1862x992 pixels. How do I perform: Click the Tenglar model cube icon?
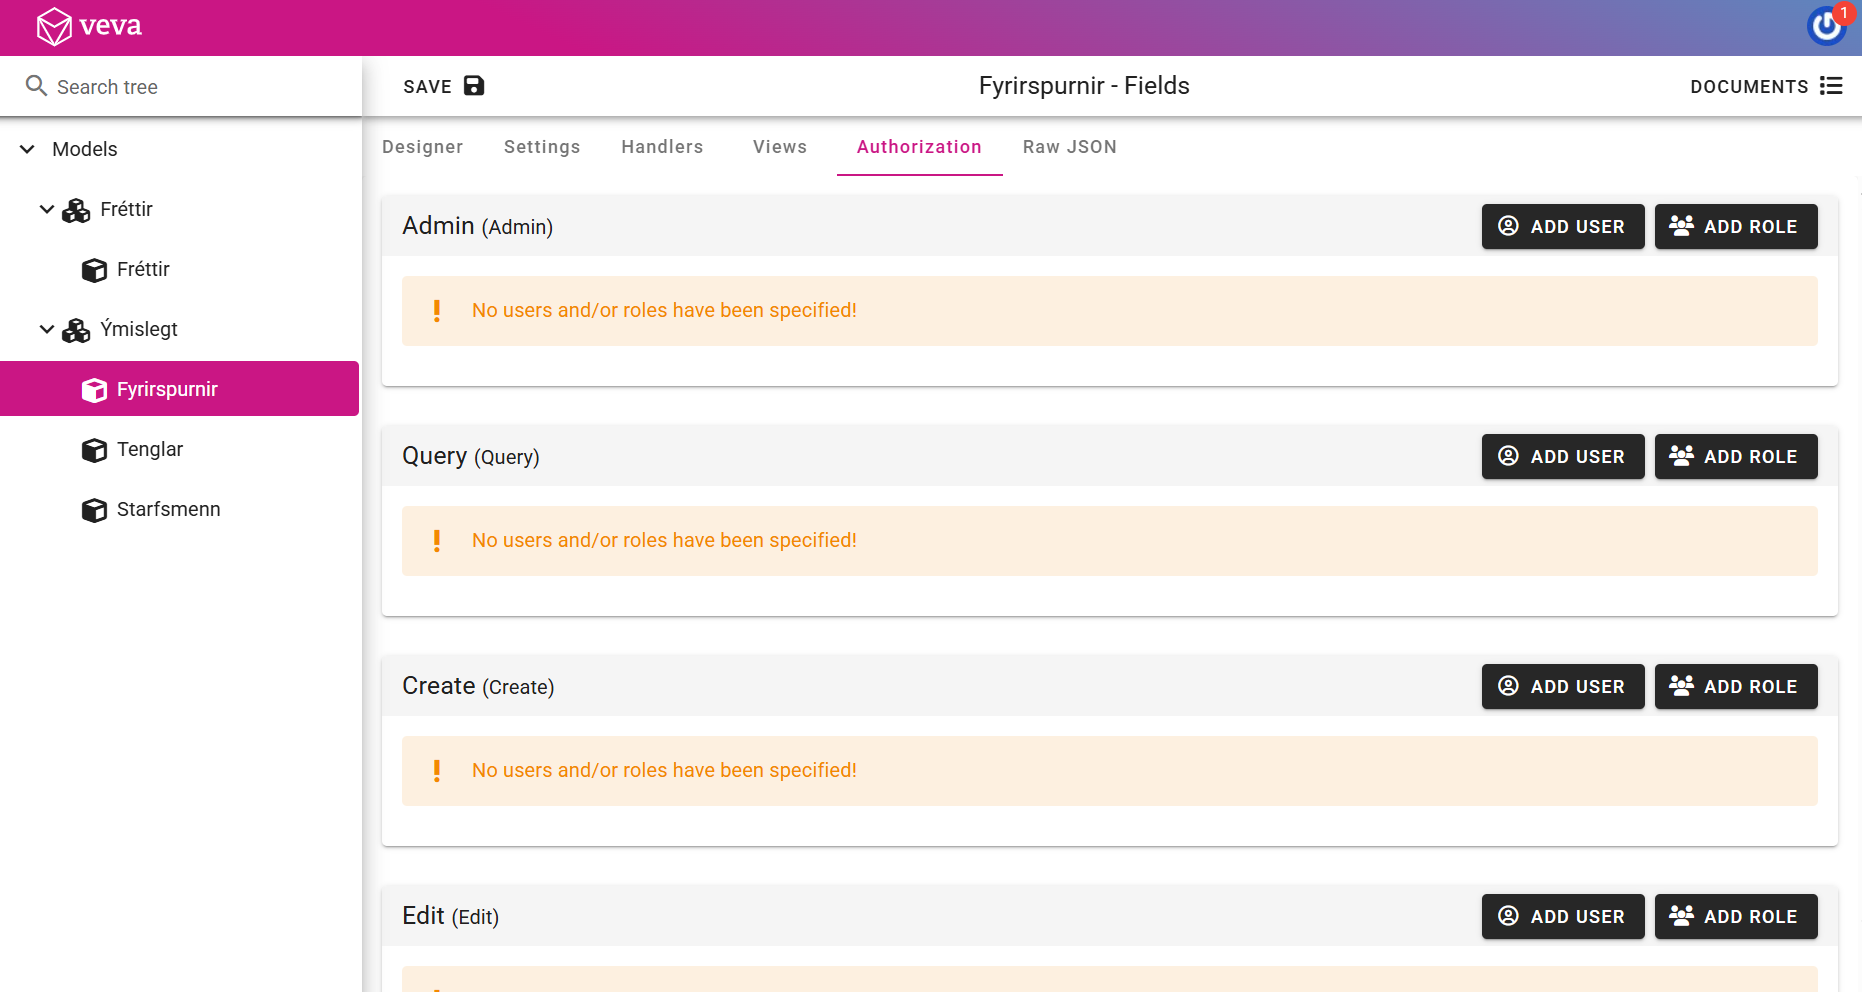(x=94, y=450)
